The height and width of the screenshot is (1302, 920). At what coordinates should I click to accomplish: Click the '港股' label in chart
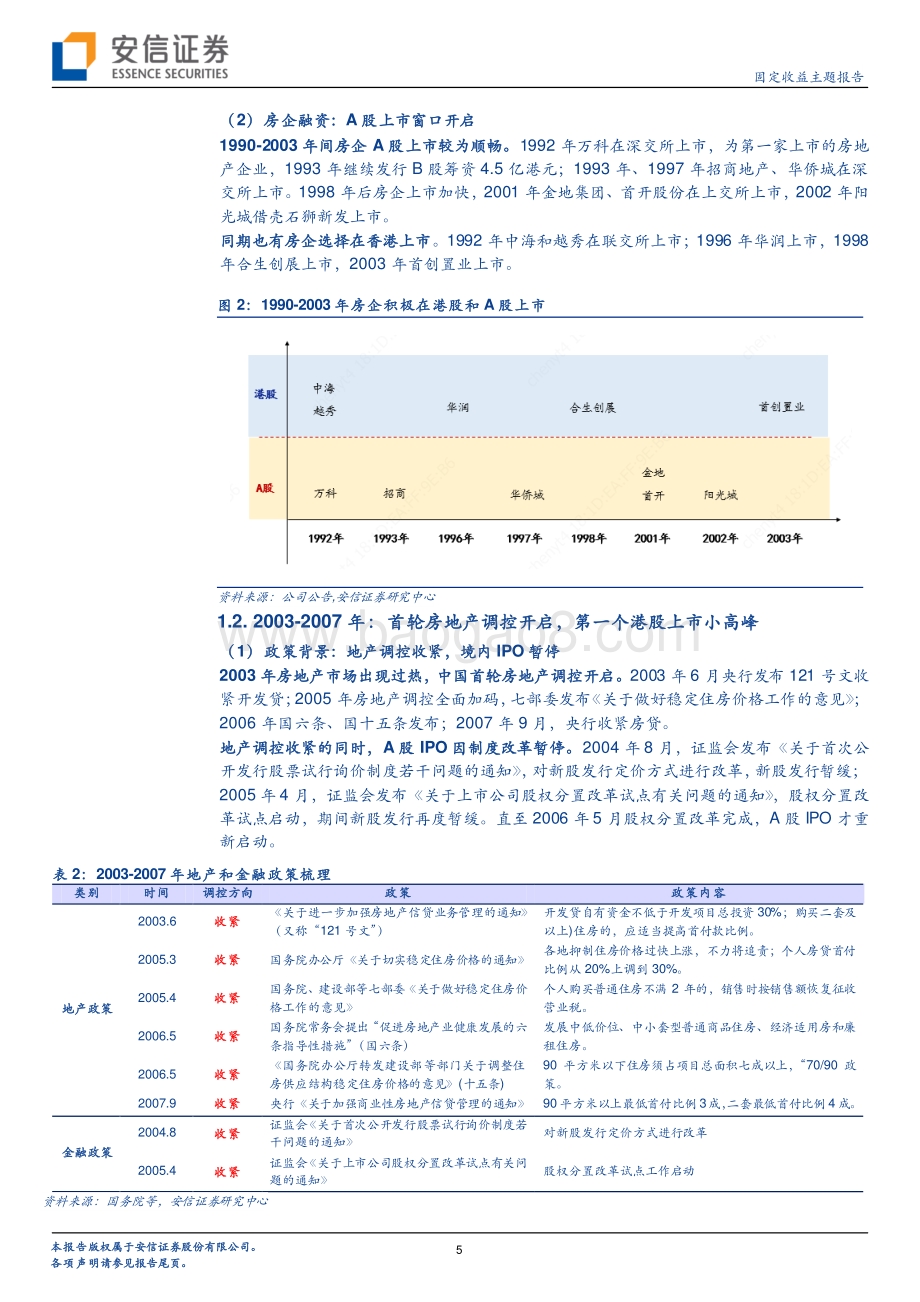click(265, 394)
